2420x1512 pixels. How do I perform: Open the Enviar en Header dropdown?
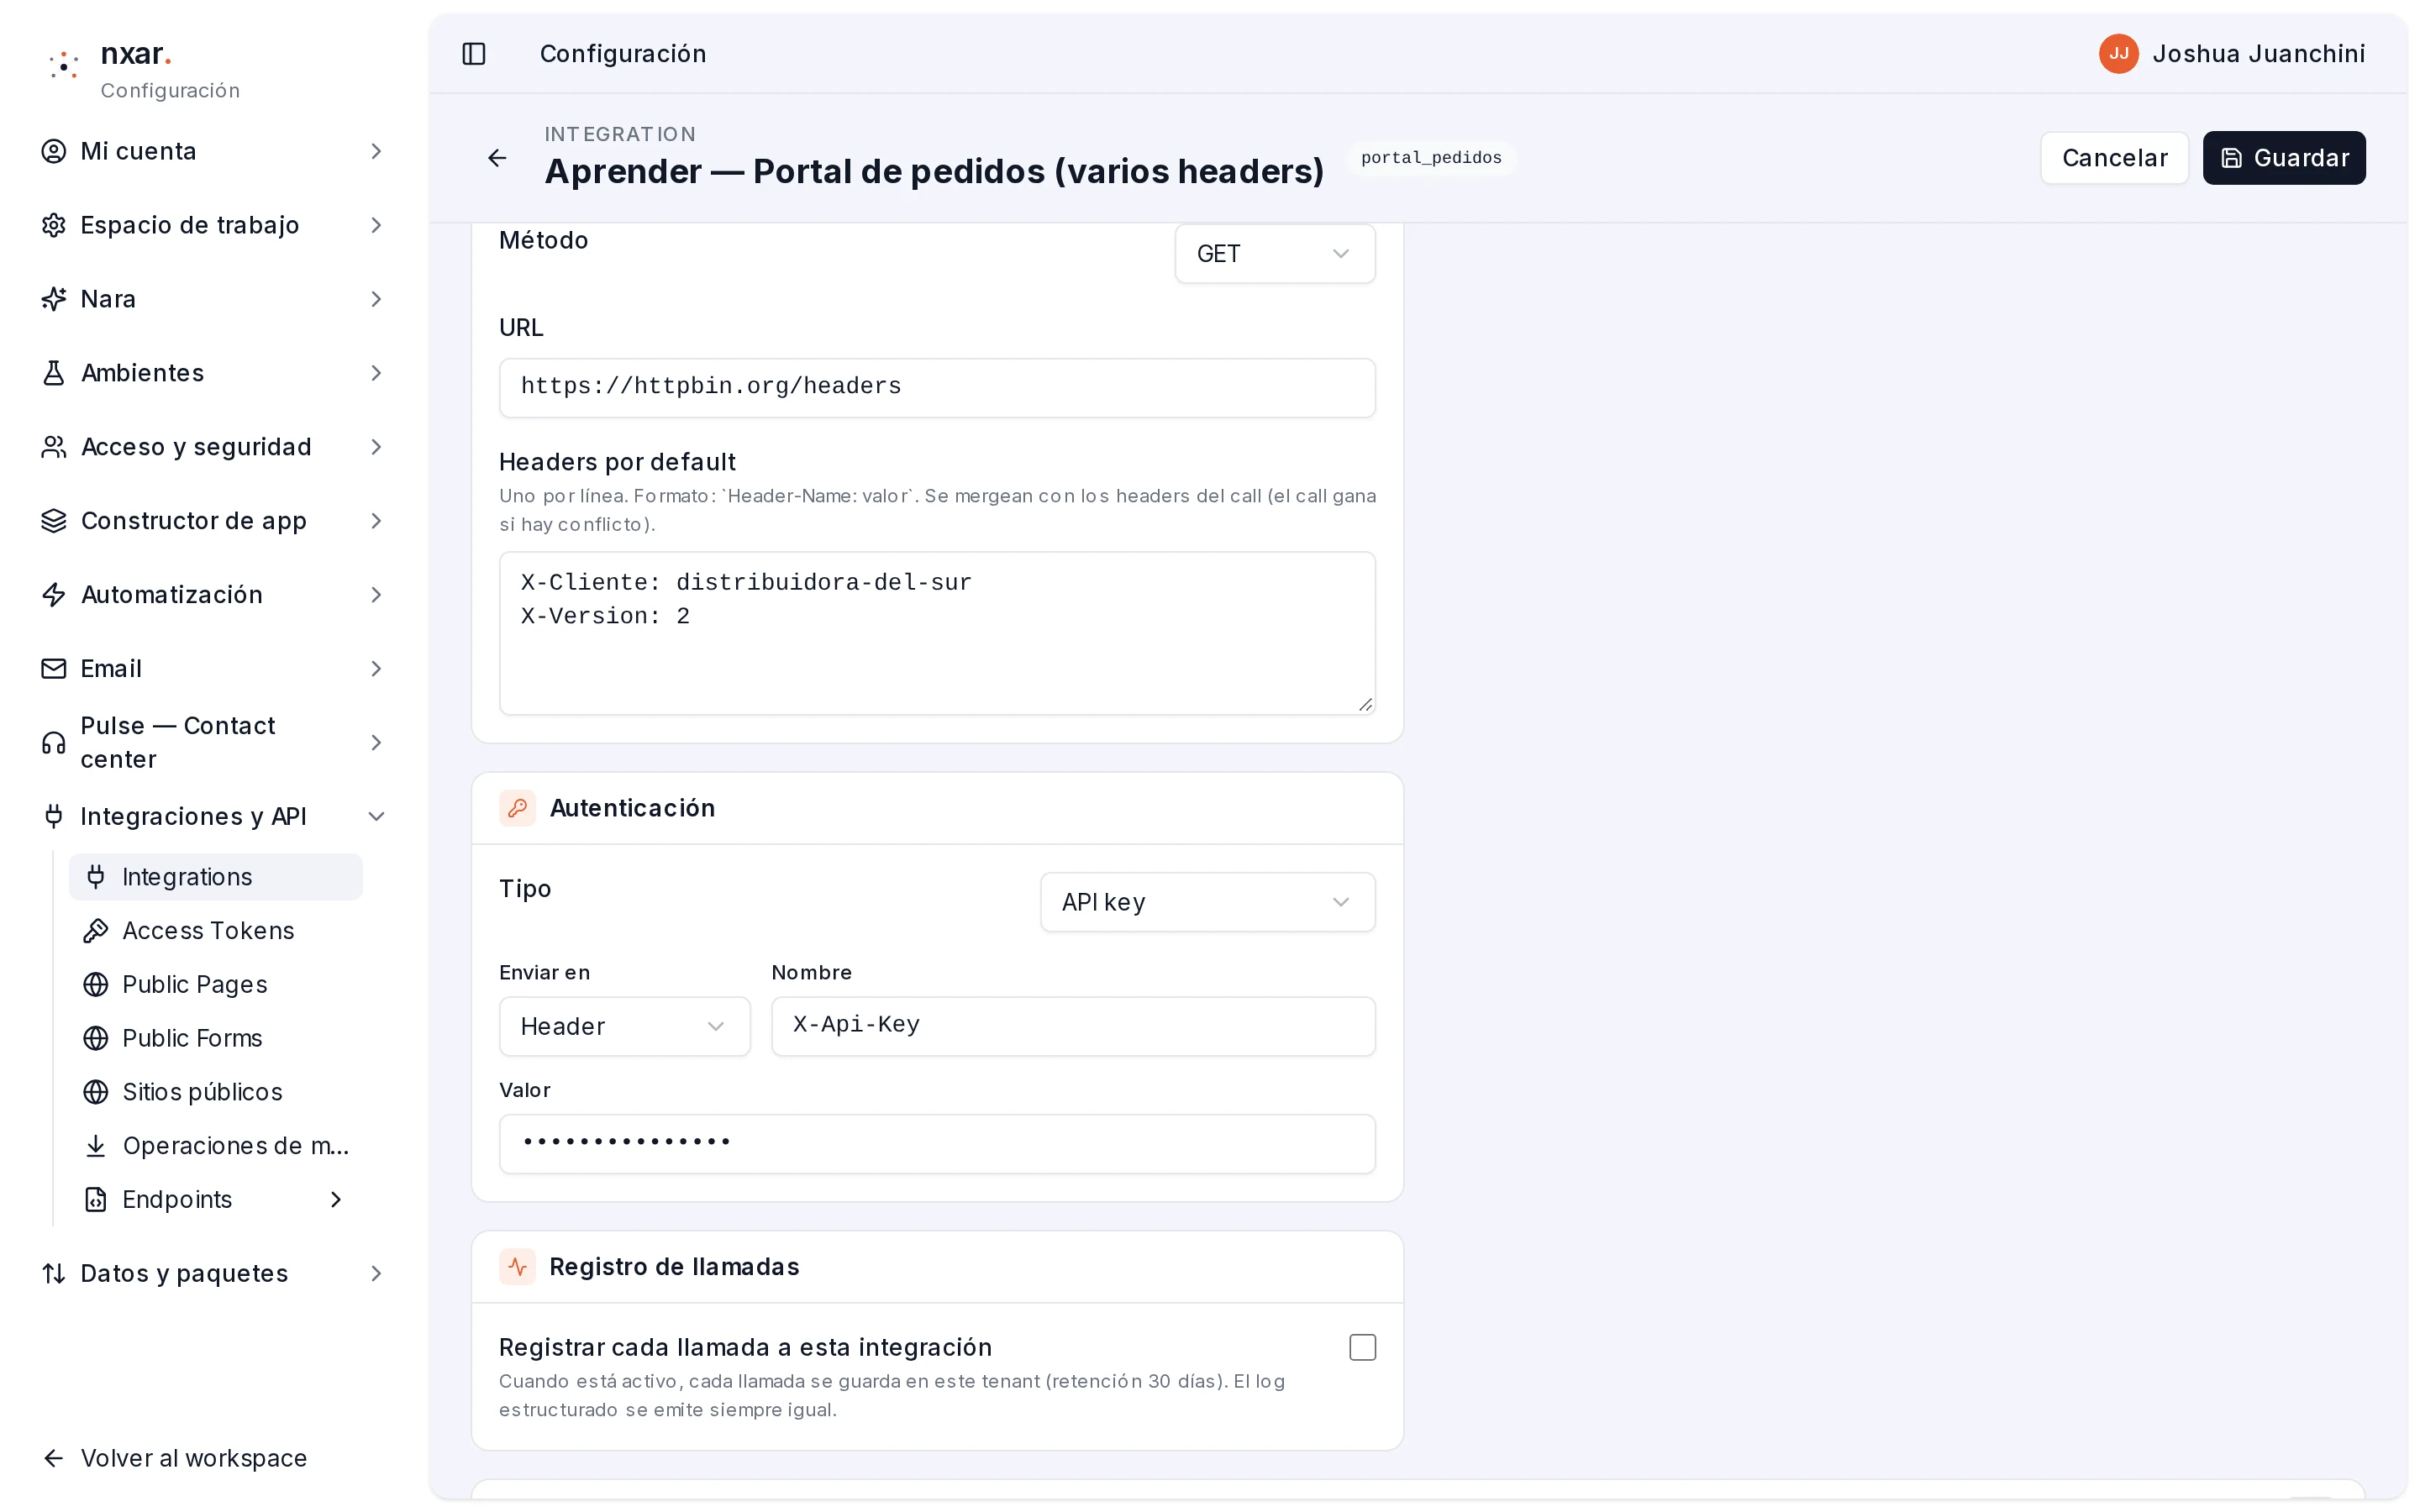pyautogui.click(x=624, y=1026)
